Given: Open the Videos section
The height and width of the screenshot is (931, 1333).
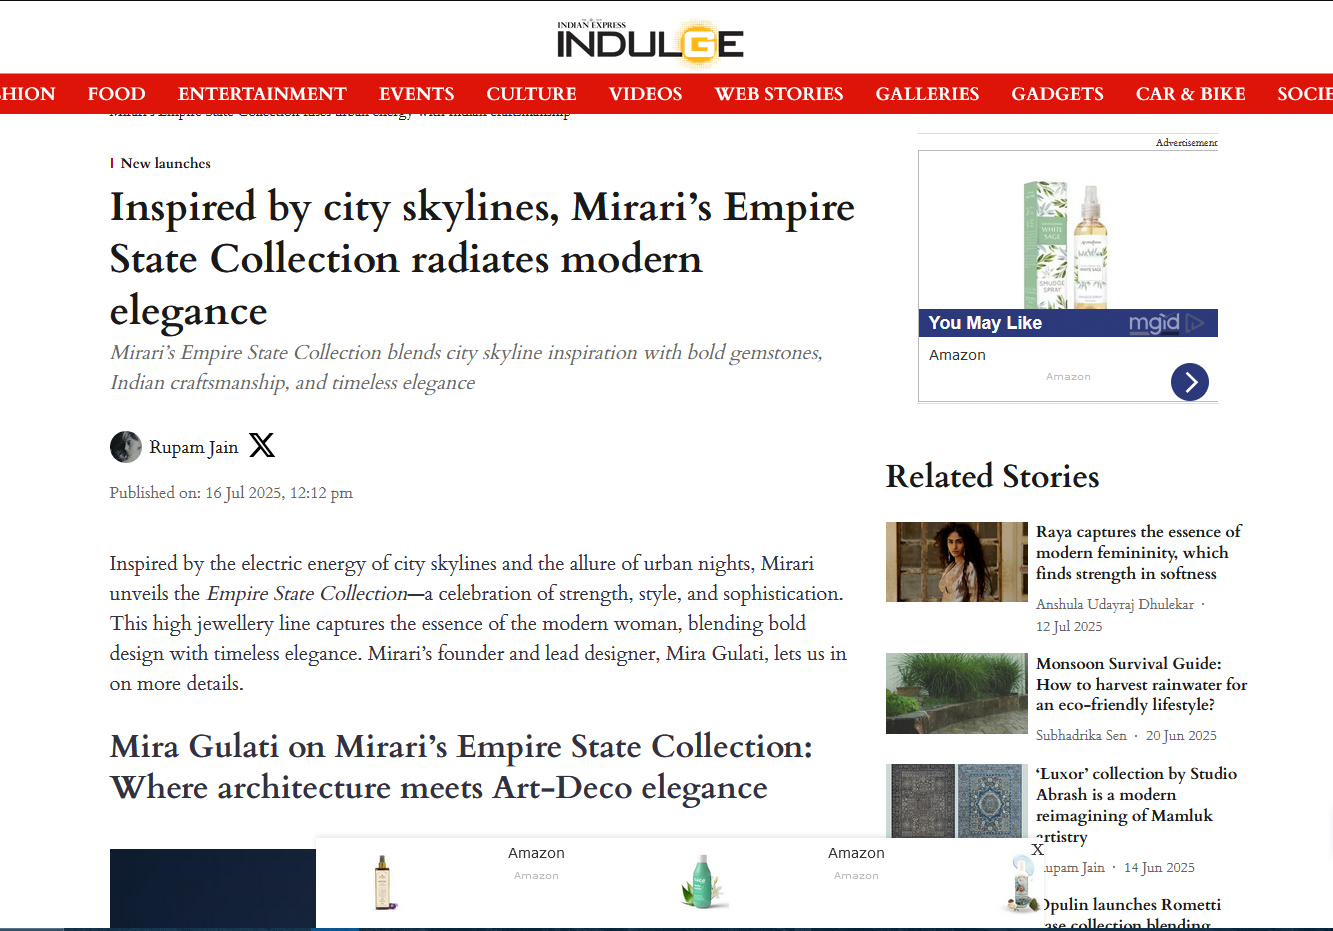Looking at the screenshot, I should coord(645,94).
